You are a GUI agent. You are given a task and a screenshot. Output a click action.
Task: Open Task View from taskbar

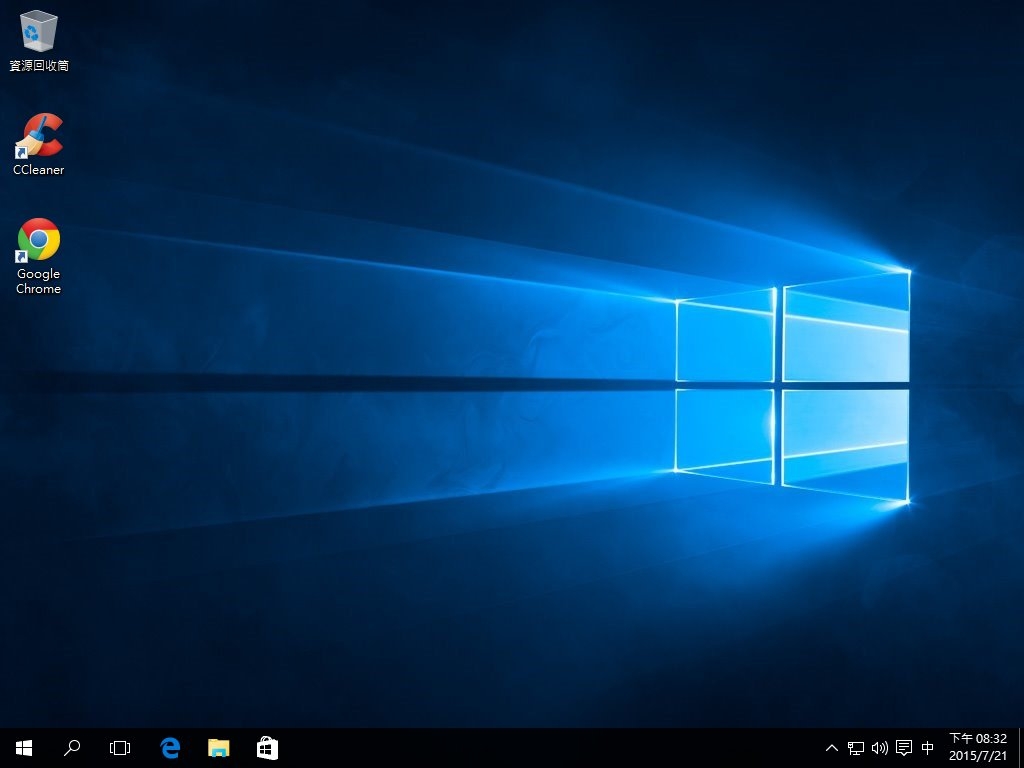tap(120, 748)
